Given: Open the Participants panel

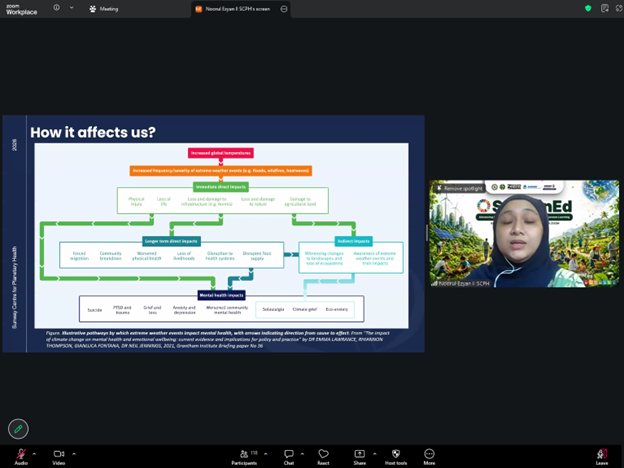Looking at the screenshot, I should click(244, 455).
